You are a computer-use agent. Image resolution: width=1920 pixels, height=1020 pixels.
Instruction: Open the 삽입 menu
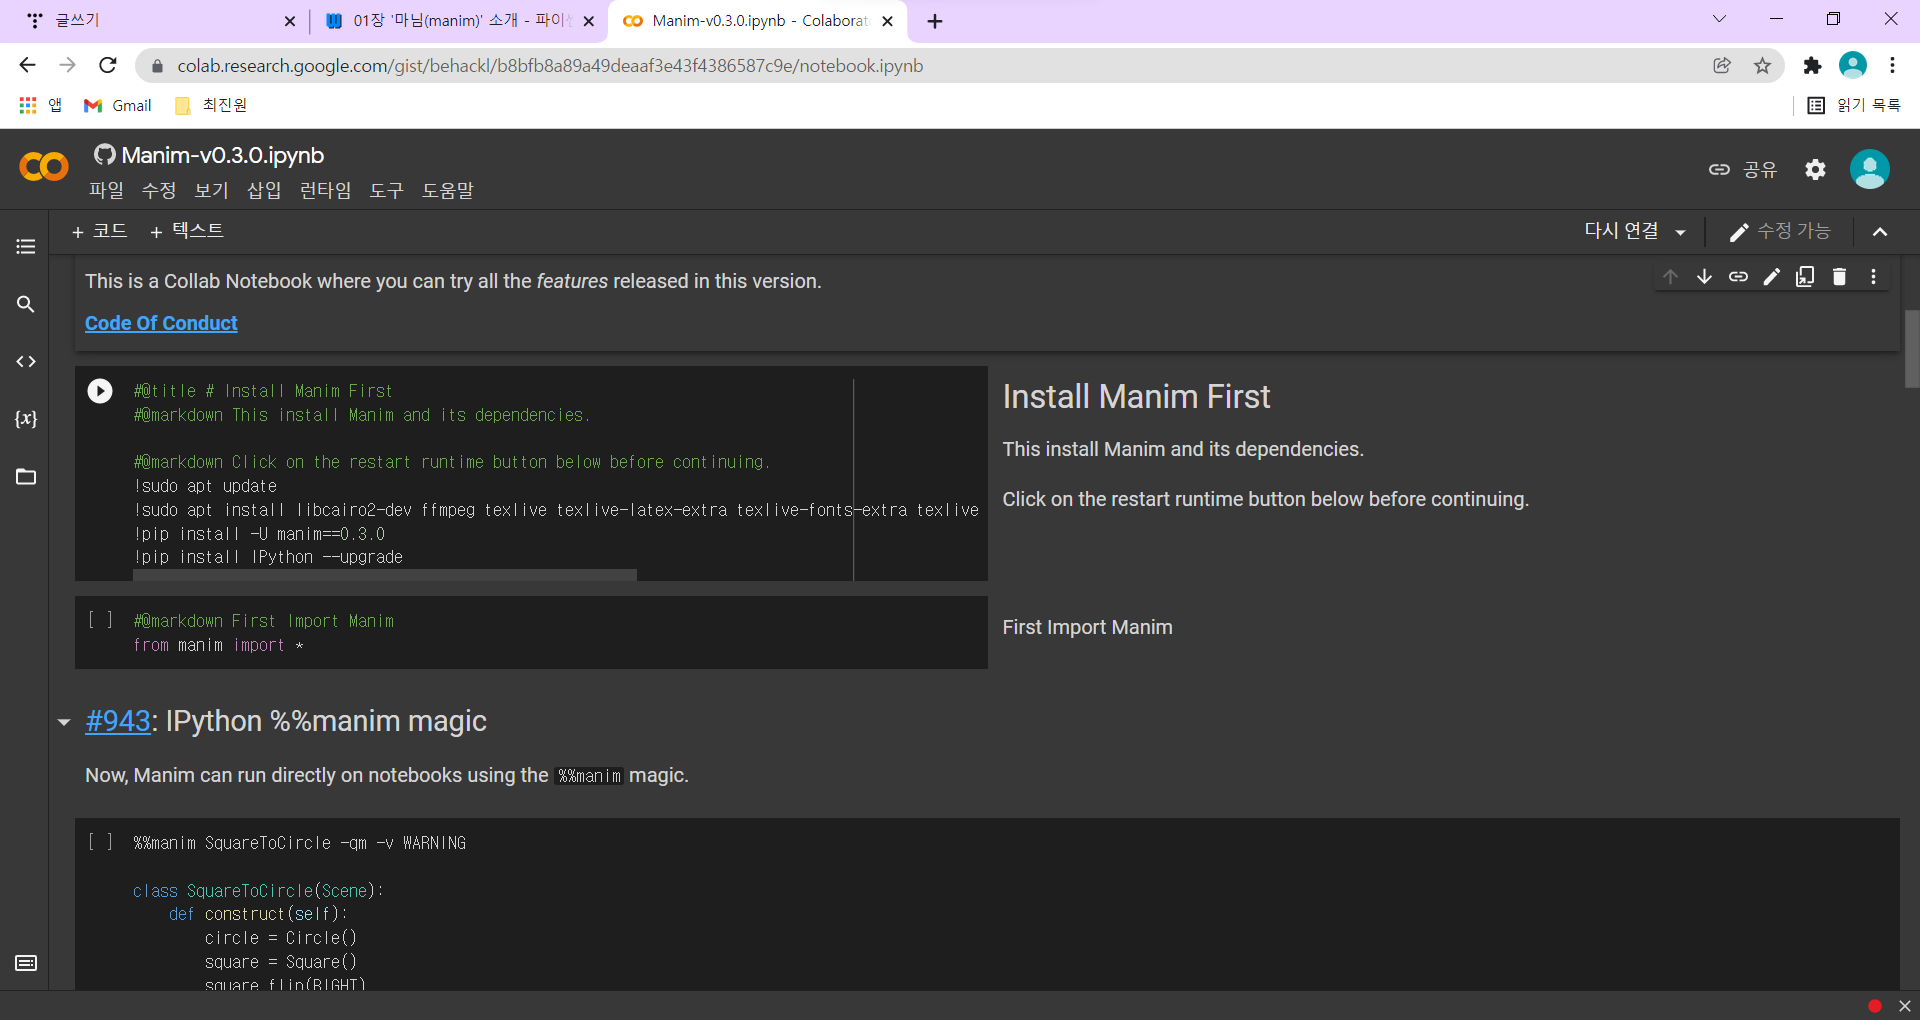click(264, 190)
